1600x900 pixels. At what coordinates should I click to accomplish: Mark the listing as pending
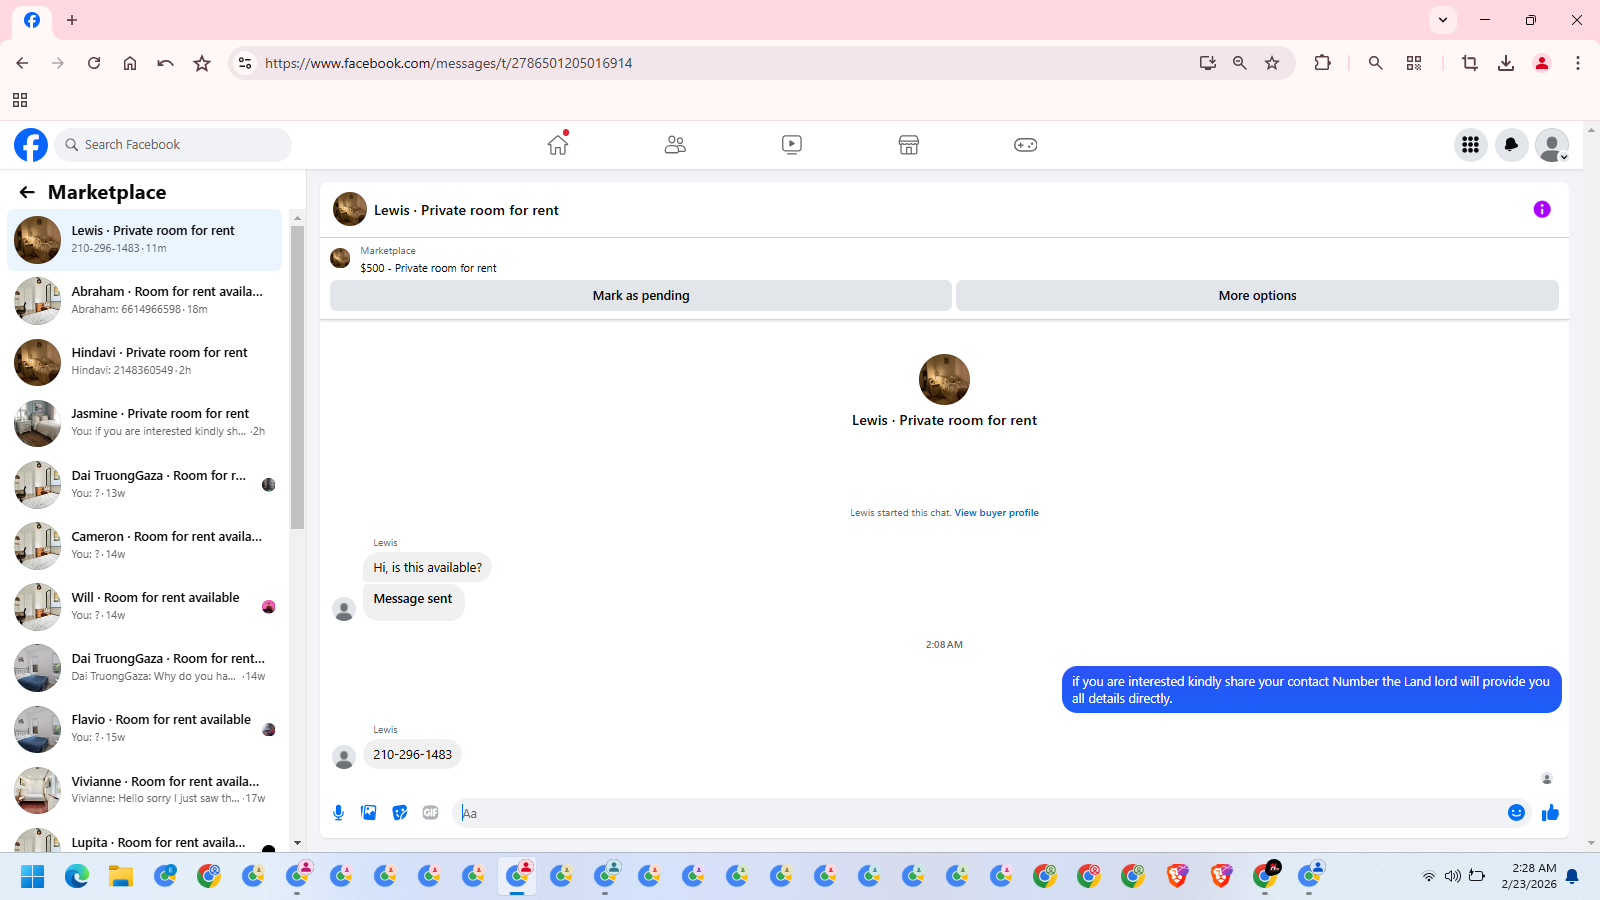pyautogui.click(x=641, y=296)
